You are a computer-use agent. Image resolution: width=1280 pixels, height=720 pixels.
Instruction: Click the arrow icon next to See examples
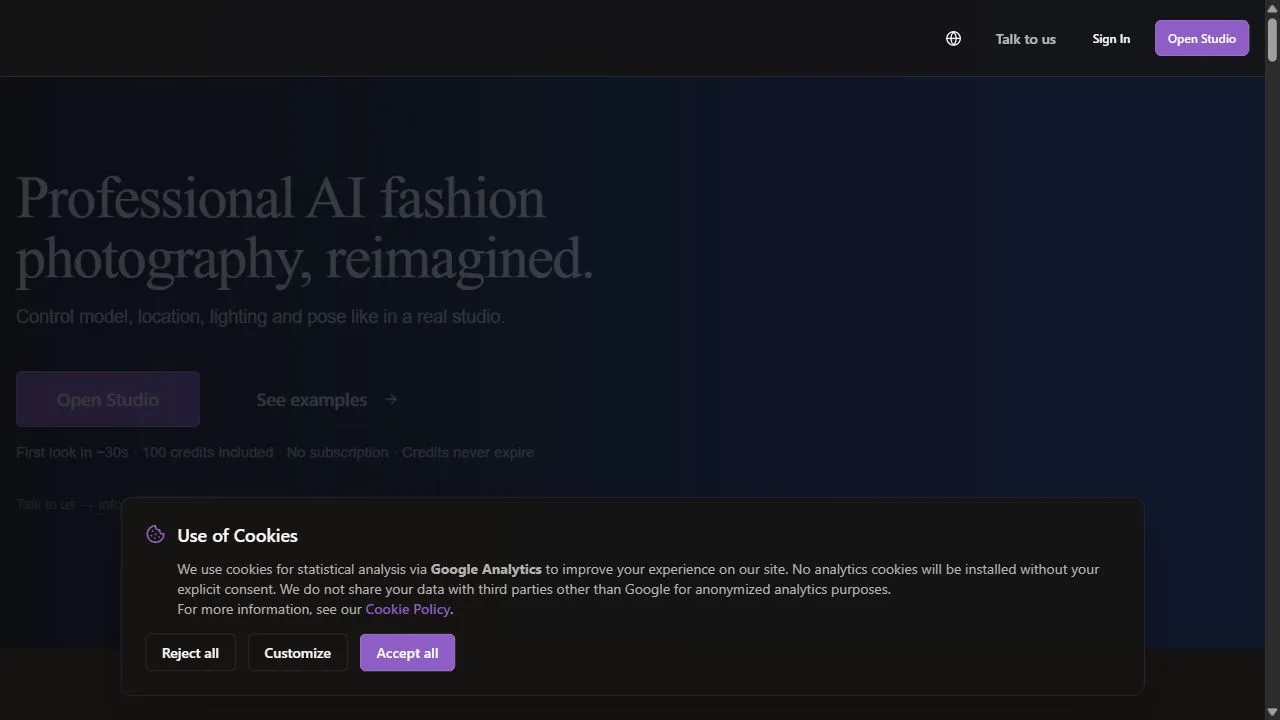pos(391,399)
